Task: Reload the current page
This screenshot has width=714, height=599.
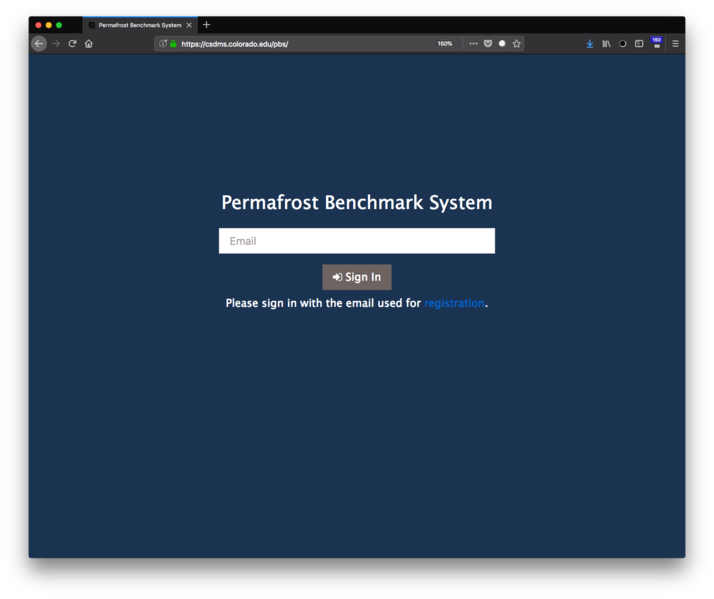Action: coord(72,44)
